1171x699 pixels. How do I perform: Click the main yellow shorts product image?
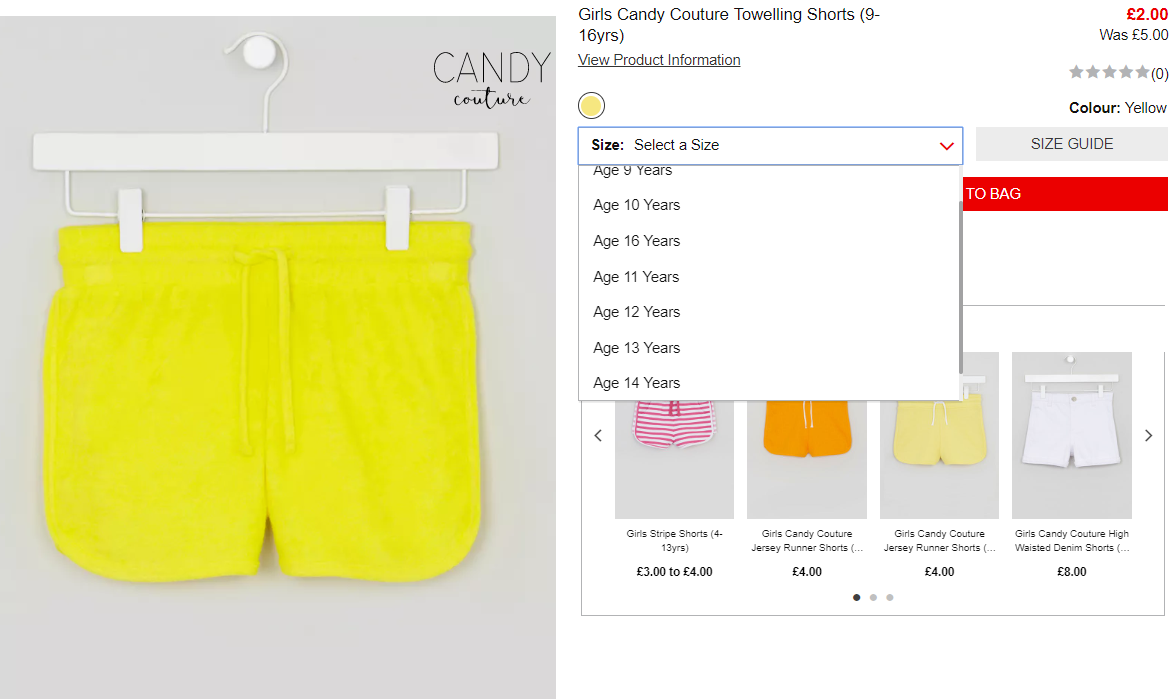click(x=277, y=357)
